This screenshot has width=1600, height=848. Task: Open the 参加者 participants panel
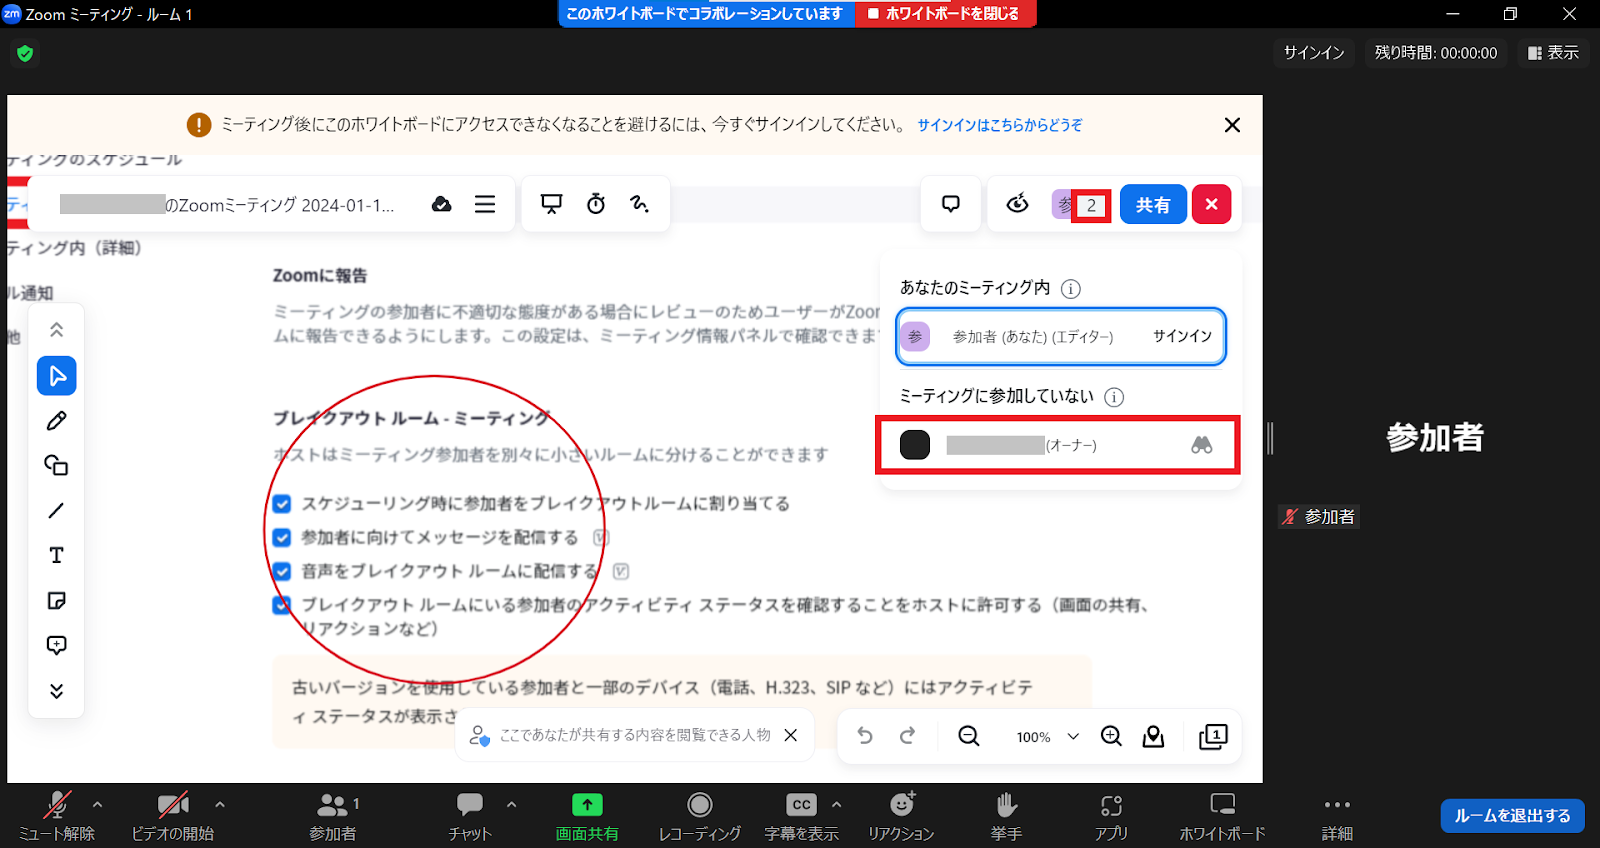pos(333,815)
